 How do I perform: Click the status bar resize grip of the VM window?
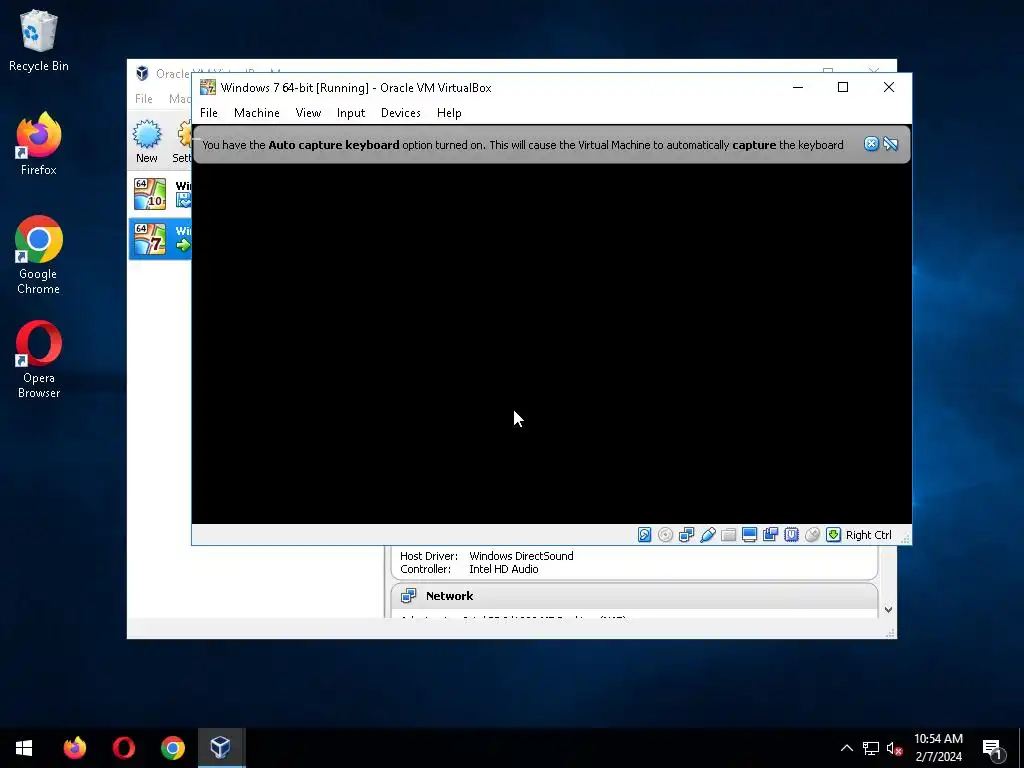tap(905, 539)
